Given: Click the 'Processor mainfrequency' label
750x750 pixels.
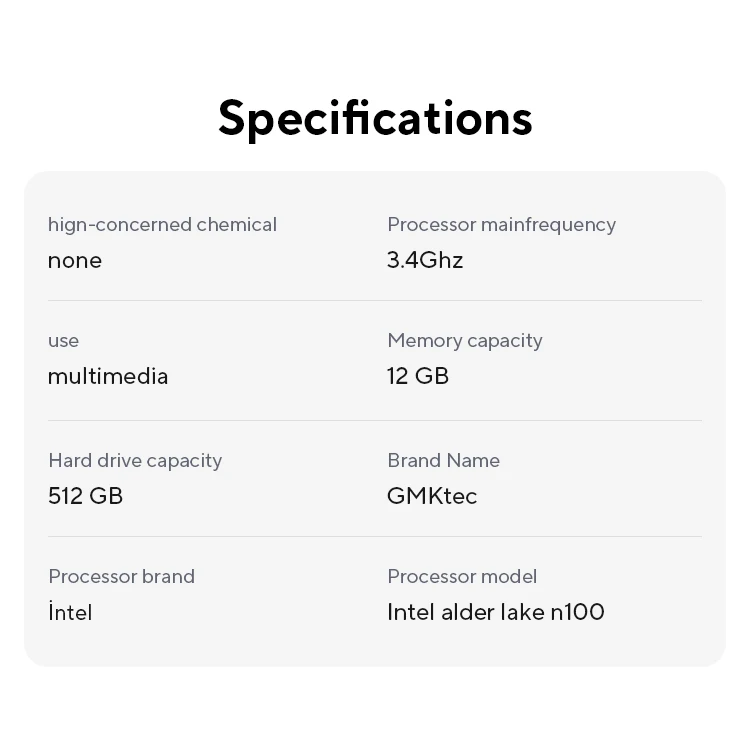Looking at the screenshot, I should (x=501, y=225).
